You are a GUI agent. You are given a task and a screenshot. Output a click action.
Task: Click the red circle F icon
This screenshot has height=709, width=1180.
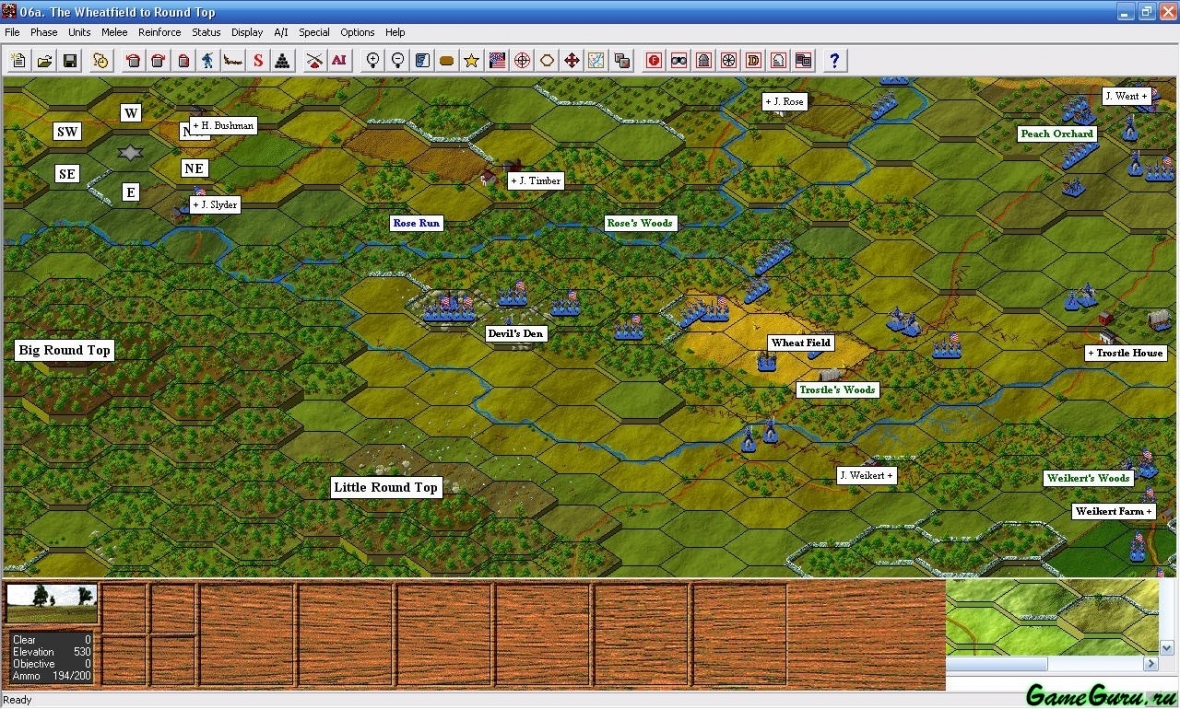[654, 61]
